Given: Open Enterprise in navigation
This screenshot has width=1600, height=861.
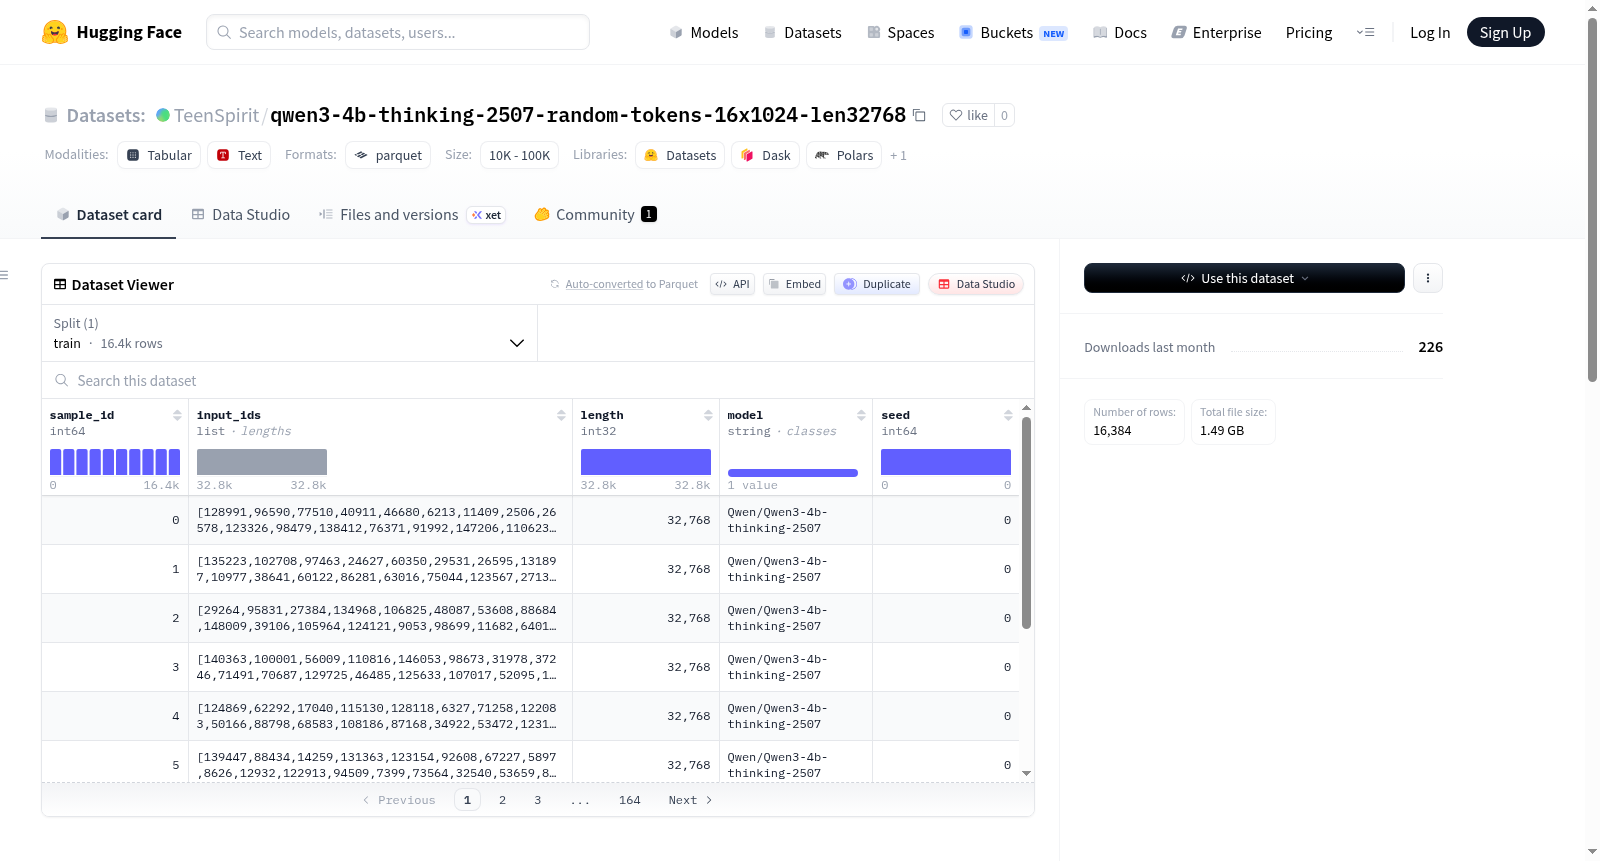Looking at the screenshot, I should [x=1216, y=32].
